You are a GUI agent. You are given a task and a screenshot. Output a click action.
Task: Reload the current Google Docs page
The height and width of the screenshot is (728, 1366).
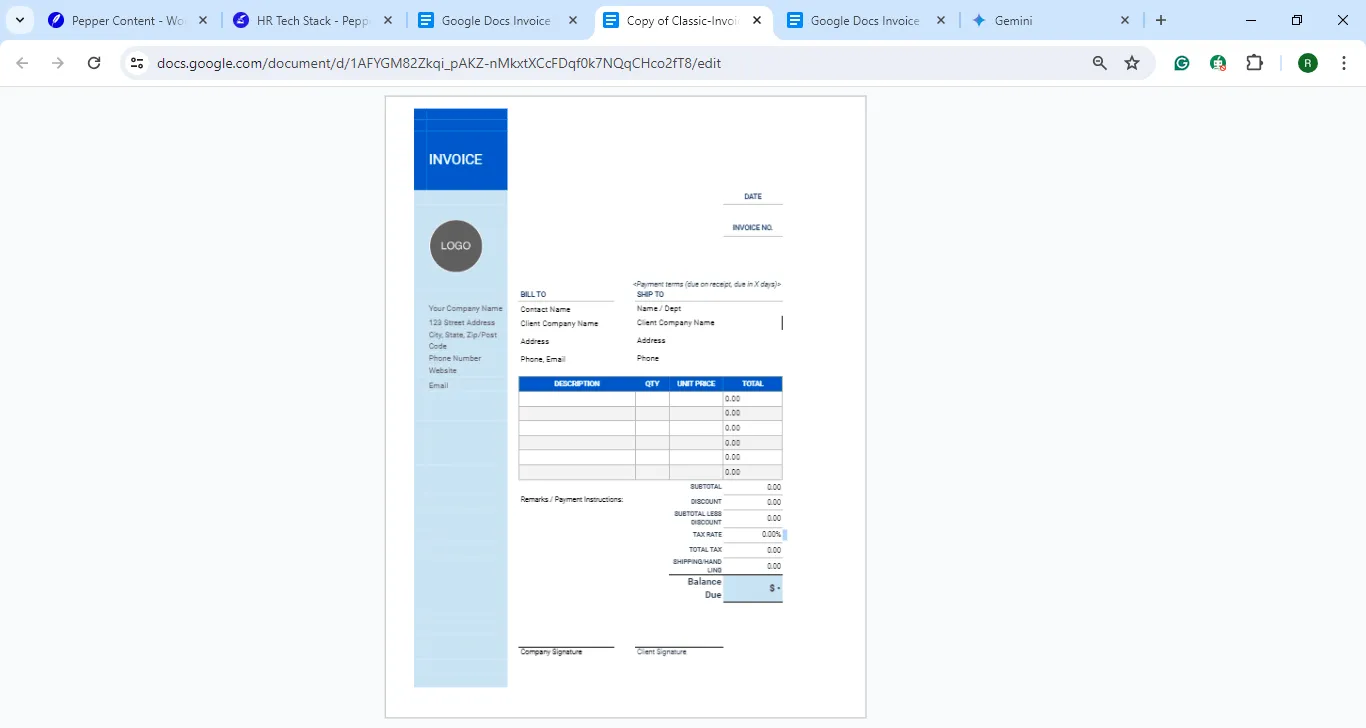pyautogui.click(x=94, y=63)
